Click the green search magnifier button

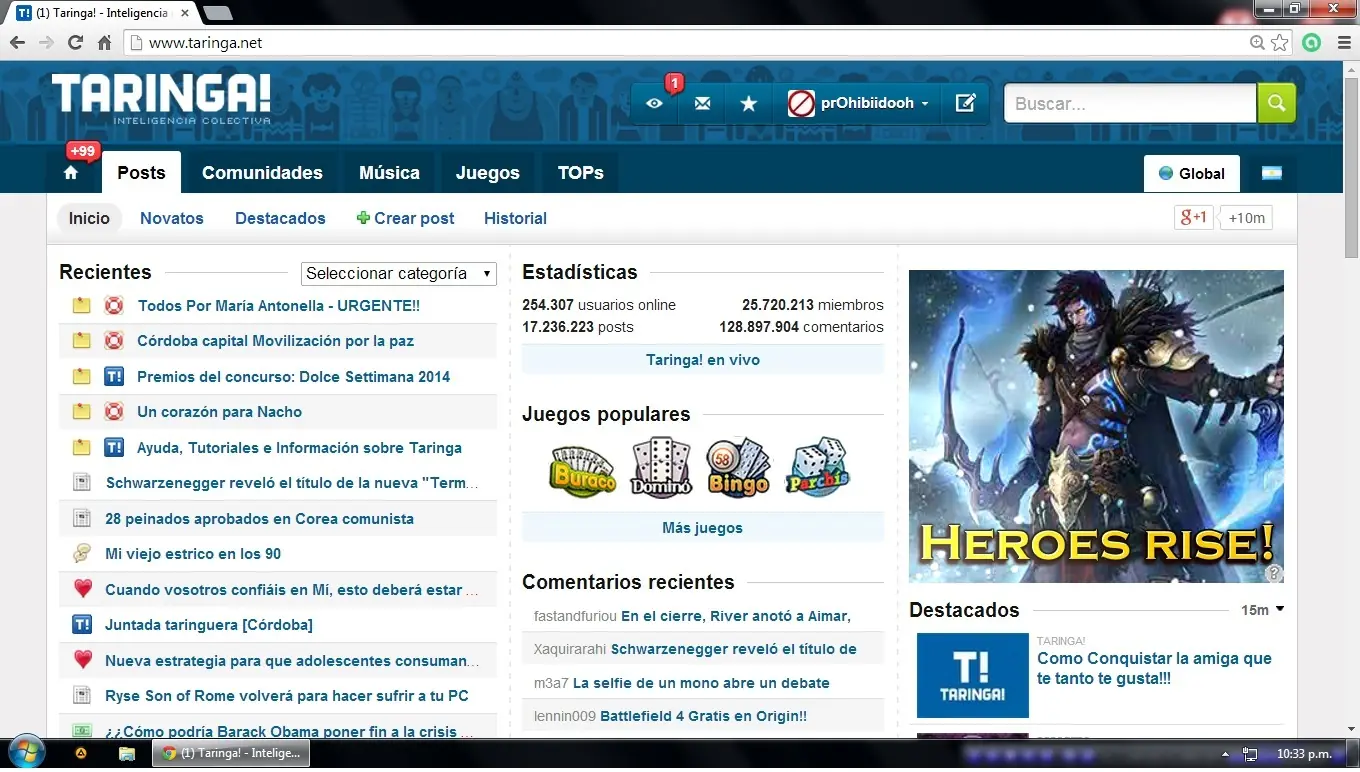(1276, 103)
